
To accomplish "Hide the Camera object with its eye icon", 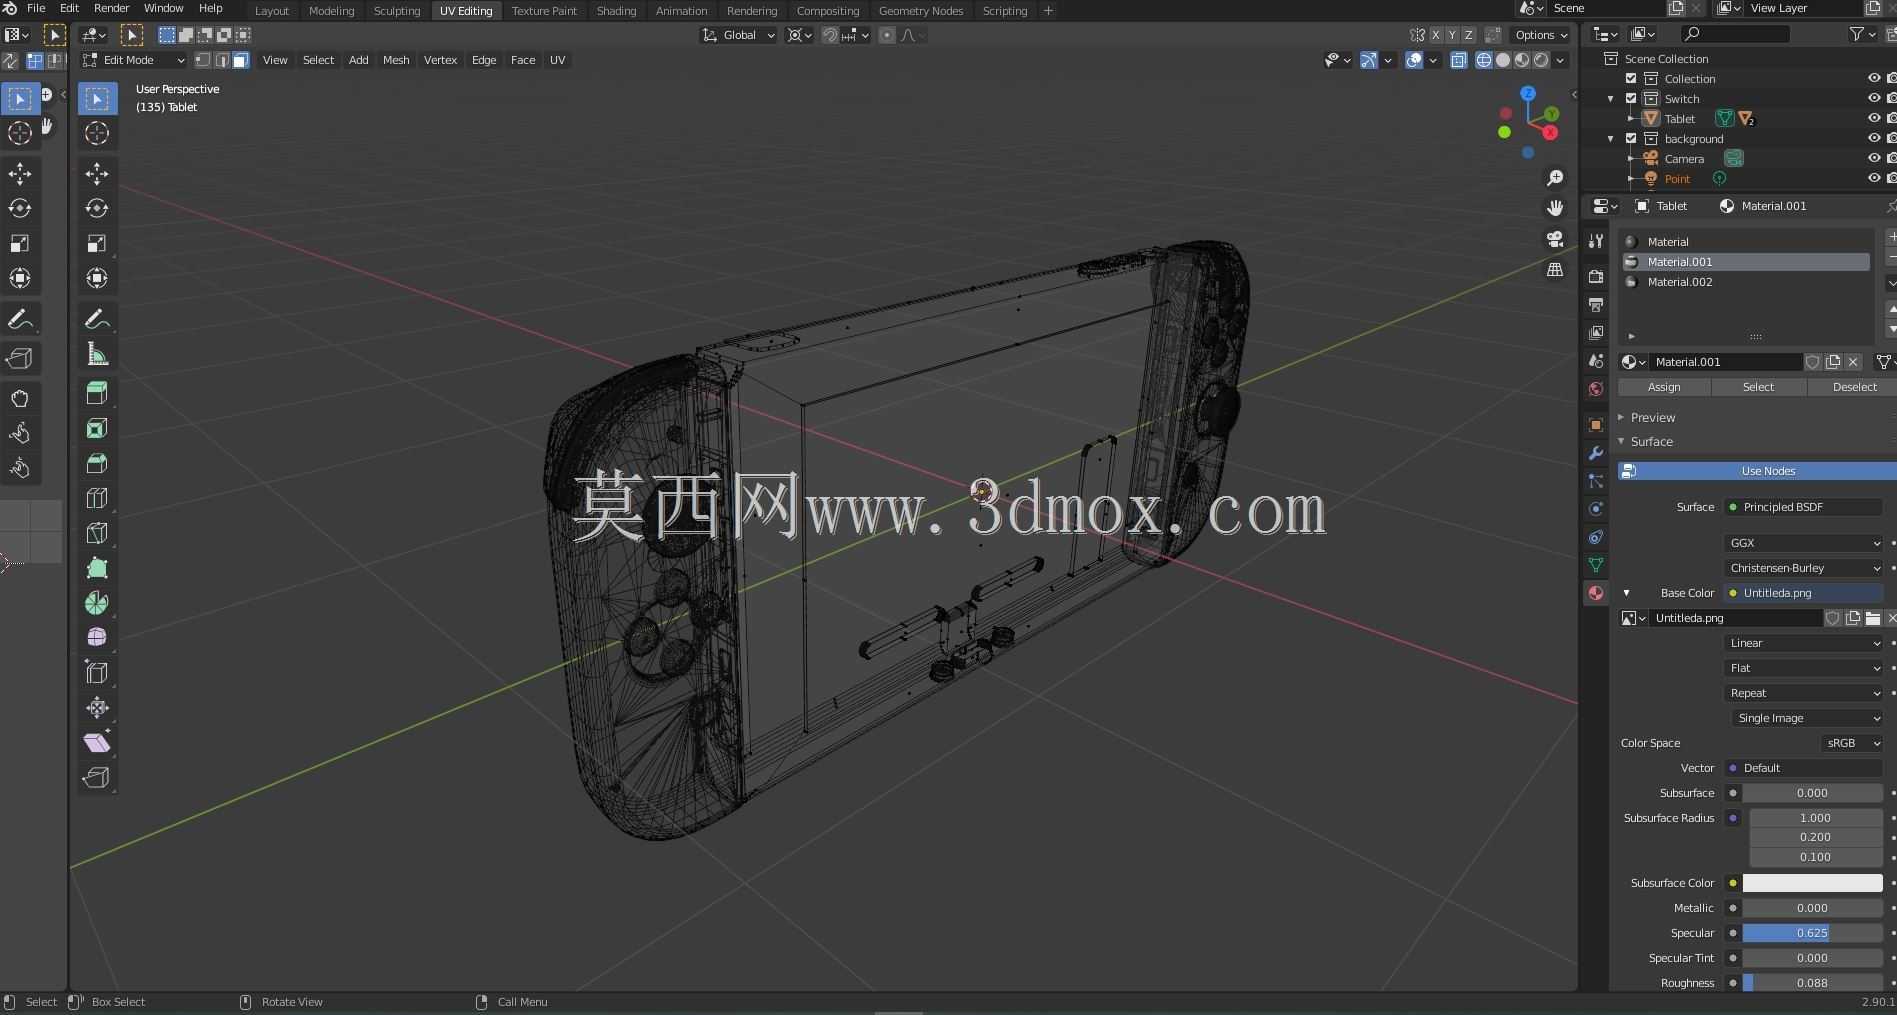I will coord(1874,158).
